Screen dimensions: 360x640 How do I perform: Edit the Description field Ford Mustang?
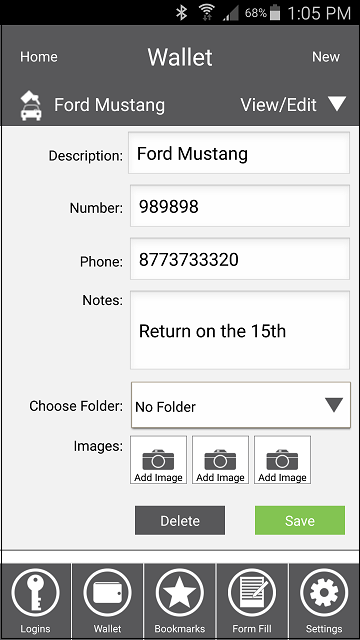click(239, 153)
